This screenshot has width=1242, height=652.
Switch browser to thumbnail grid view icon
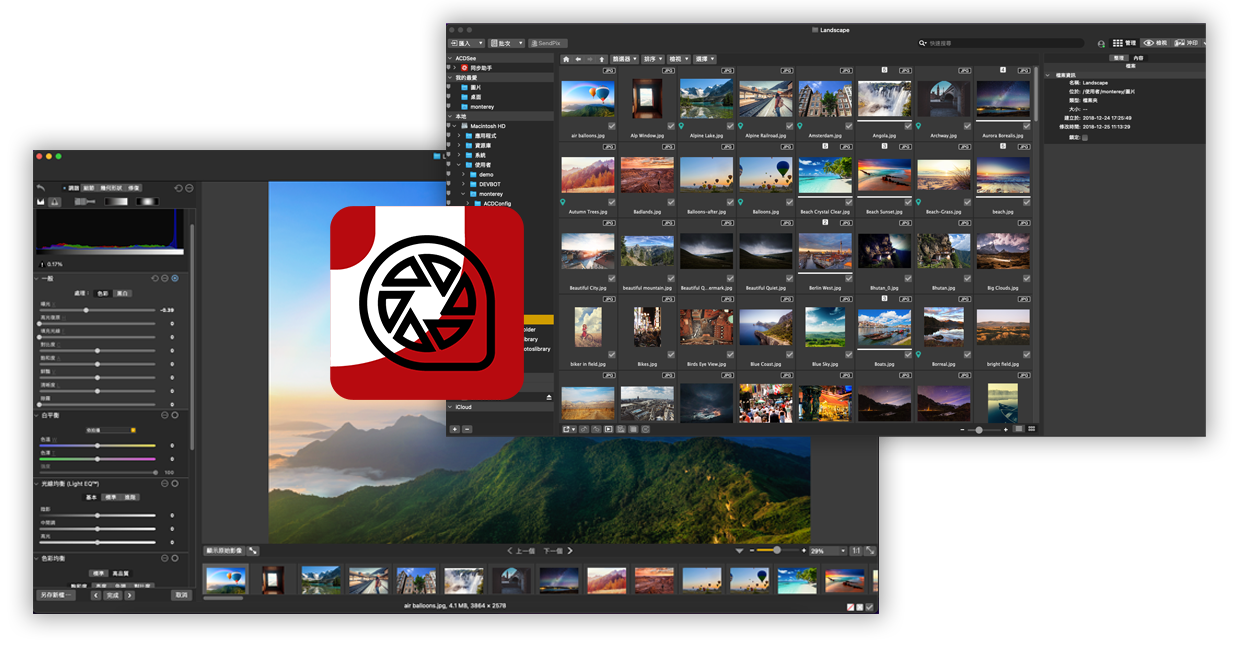[x=1031, y=429]
